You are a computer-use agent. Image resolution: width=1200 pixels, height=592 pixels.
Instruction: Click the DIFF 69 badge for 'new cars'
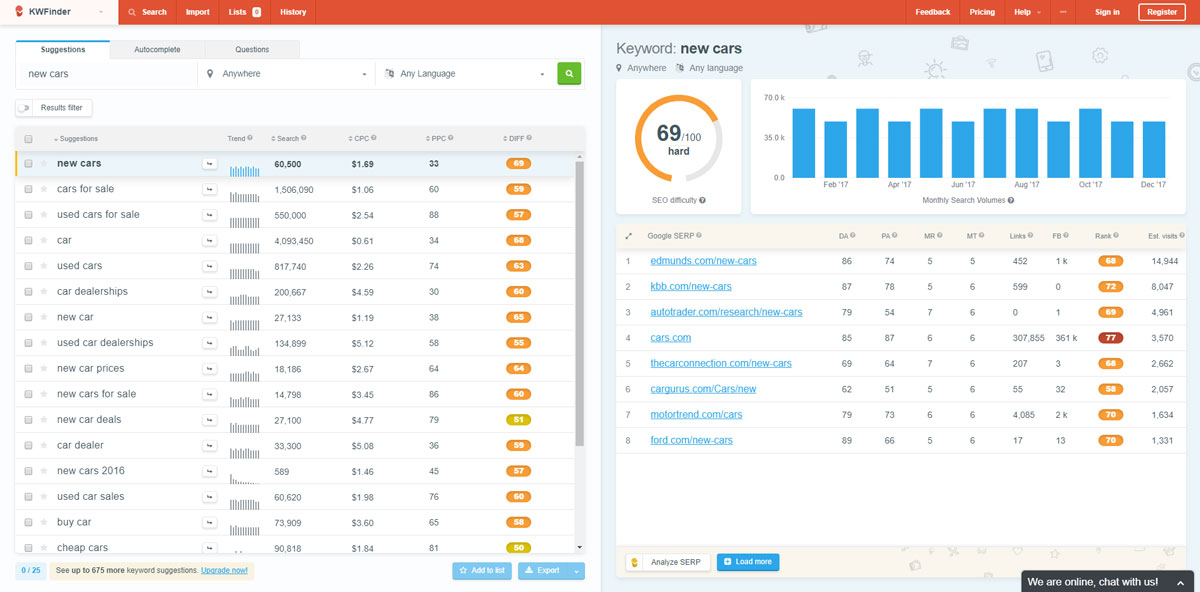(518, 163)
